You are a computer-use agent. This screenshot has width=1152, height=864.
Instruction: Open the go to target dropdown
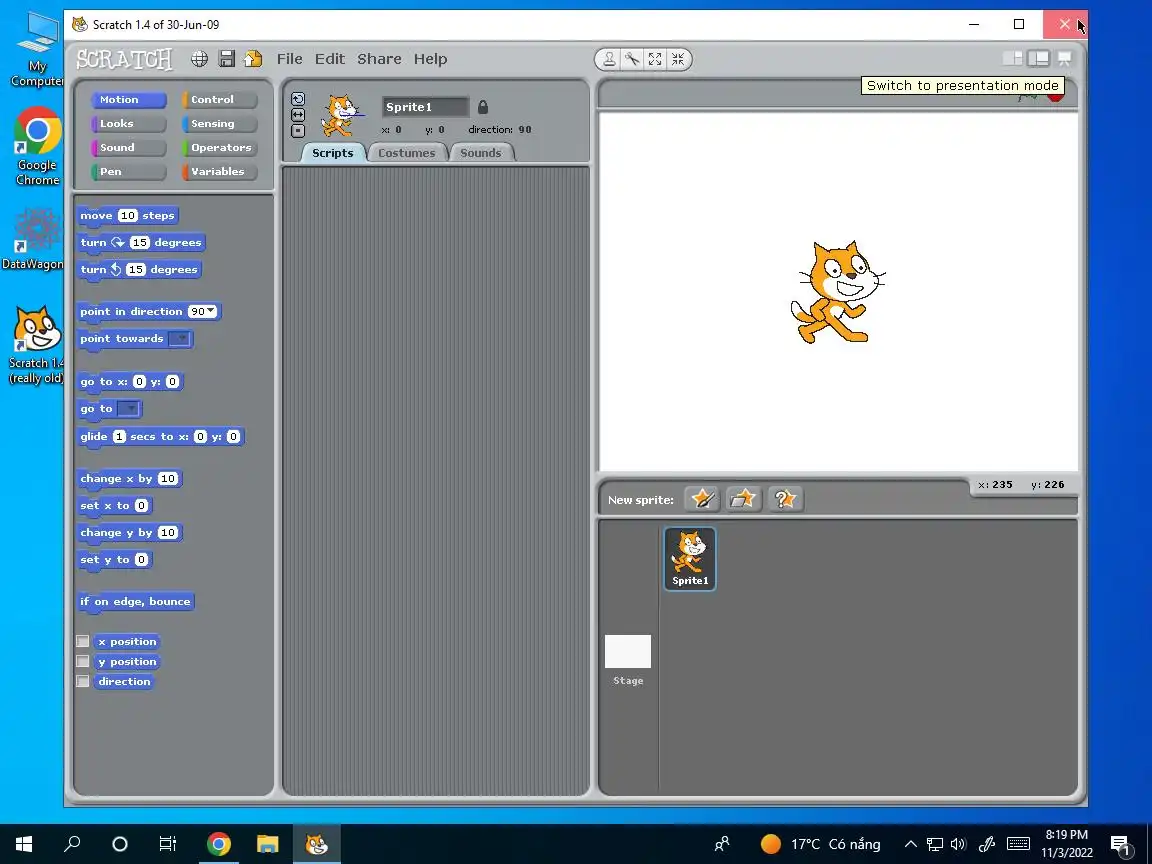point(128,409)
